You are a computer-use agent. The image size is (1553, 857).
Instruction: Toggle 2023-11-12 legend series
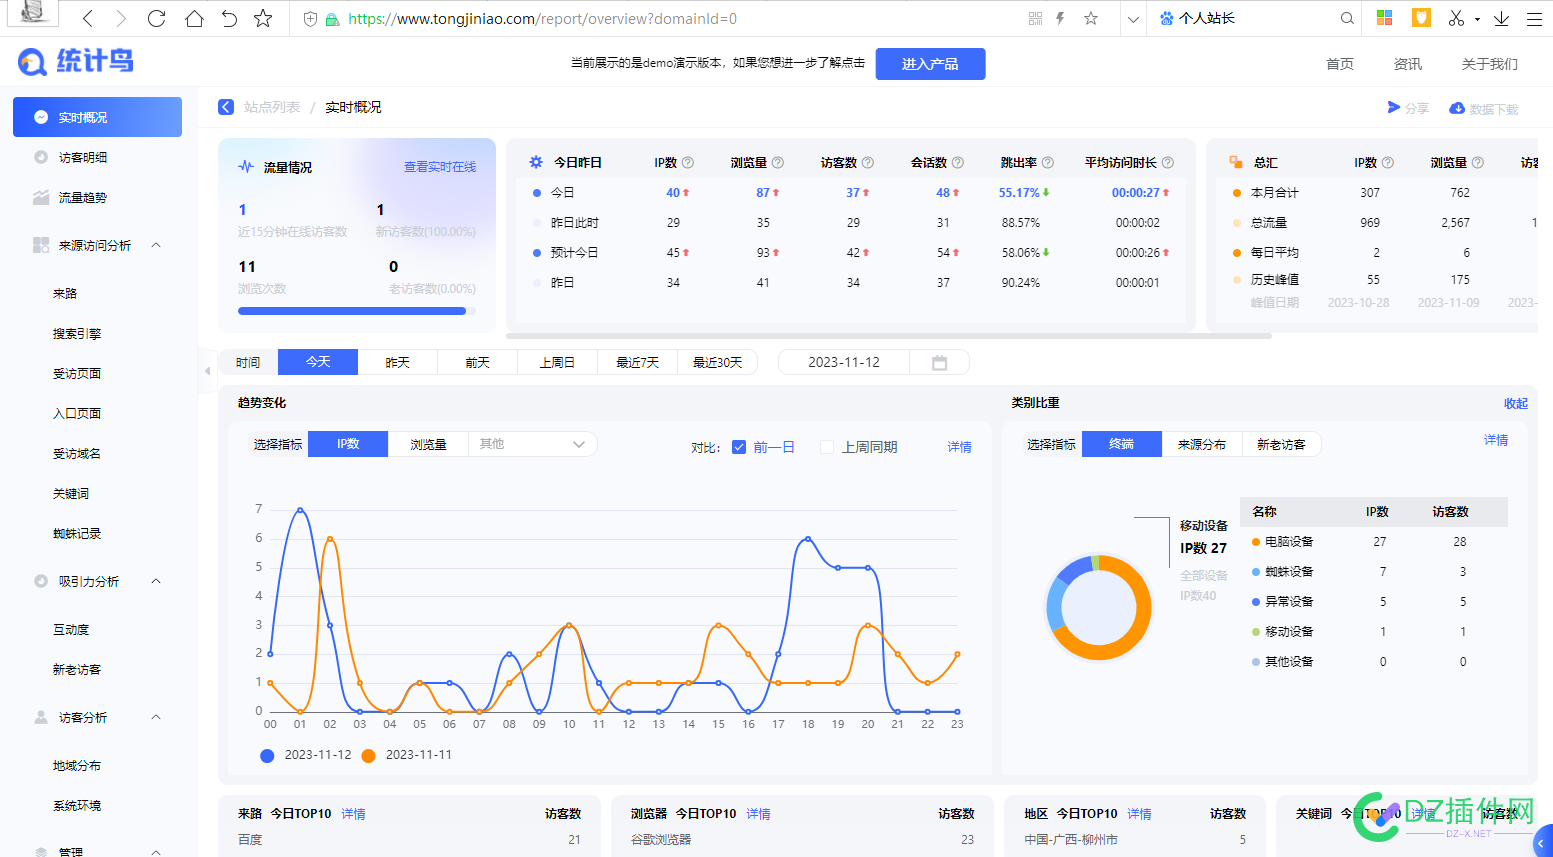pyautogui.click(x=306, y=755)
